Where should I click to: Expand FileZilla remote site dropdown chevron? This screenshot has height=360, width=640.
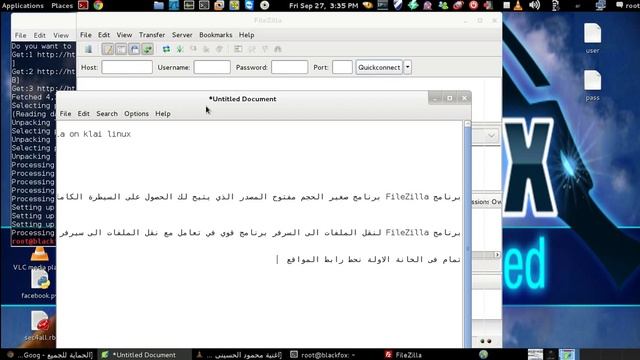[x=491, y=136]
